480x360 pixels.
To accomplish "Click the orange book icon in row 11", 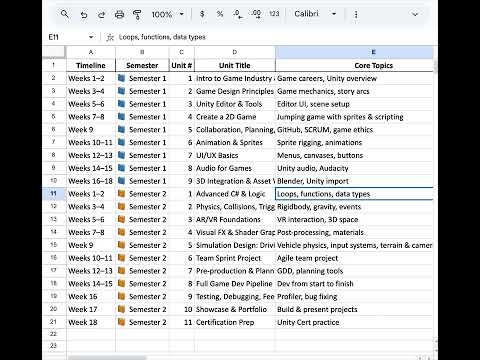I will [x=121, y=194].
